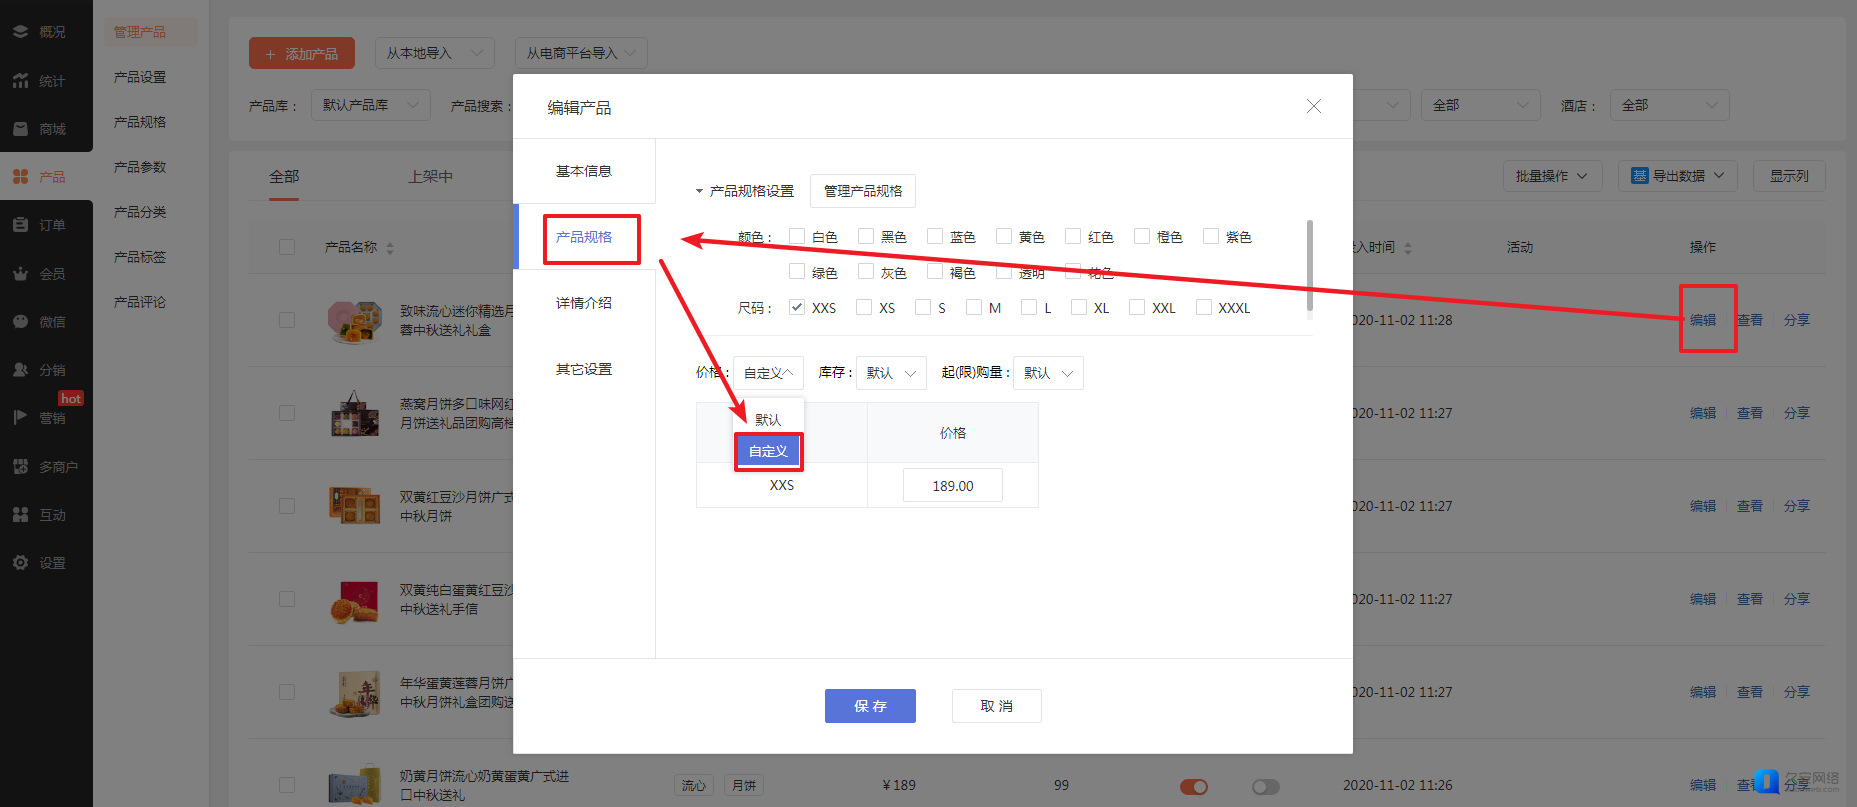Click the 保存 save button

point(870,706)
